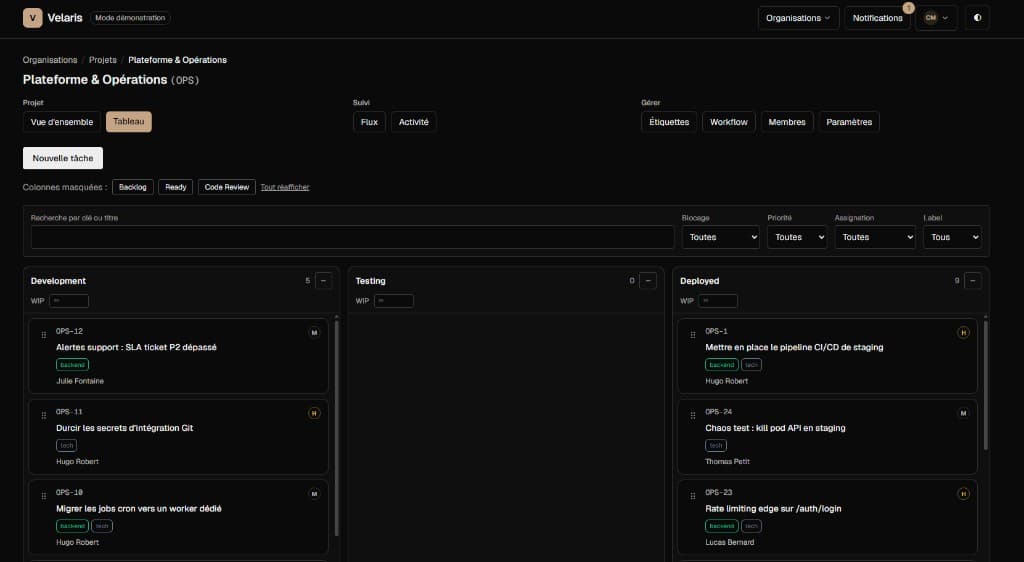
Task: Click tech label on OPS-10 card
Action: point(102,526)
